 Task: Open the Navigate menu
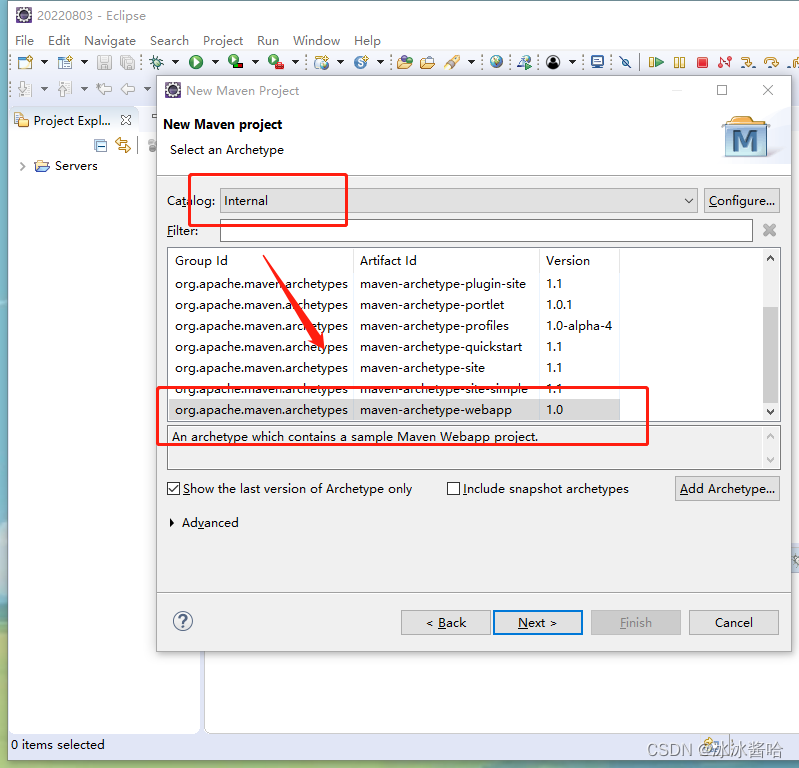110,41
